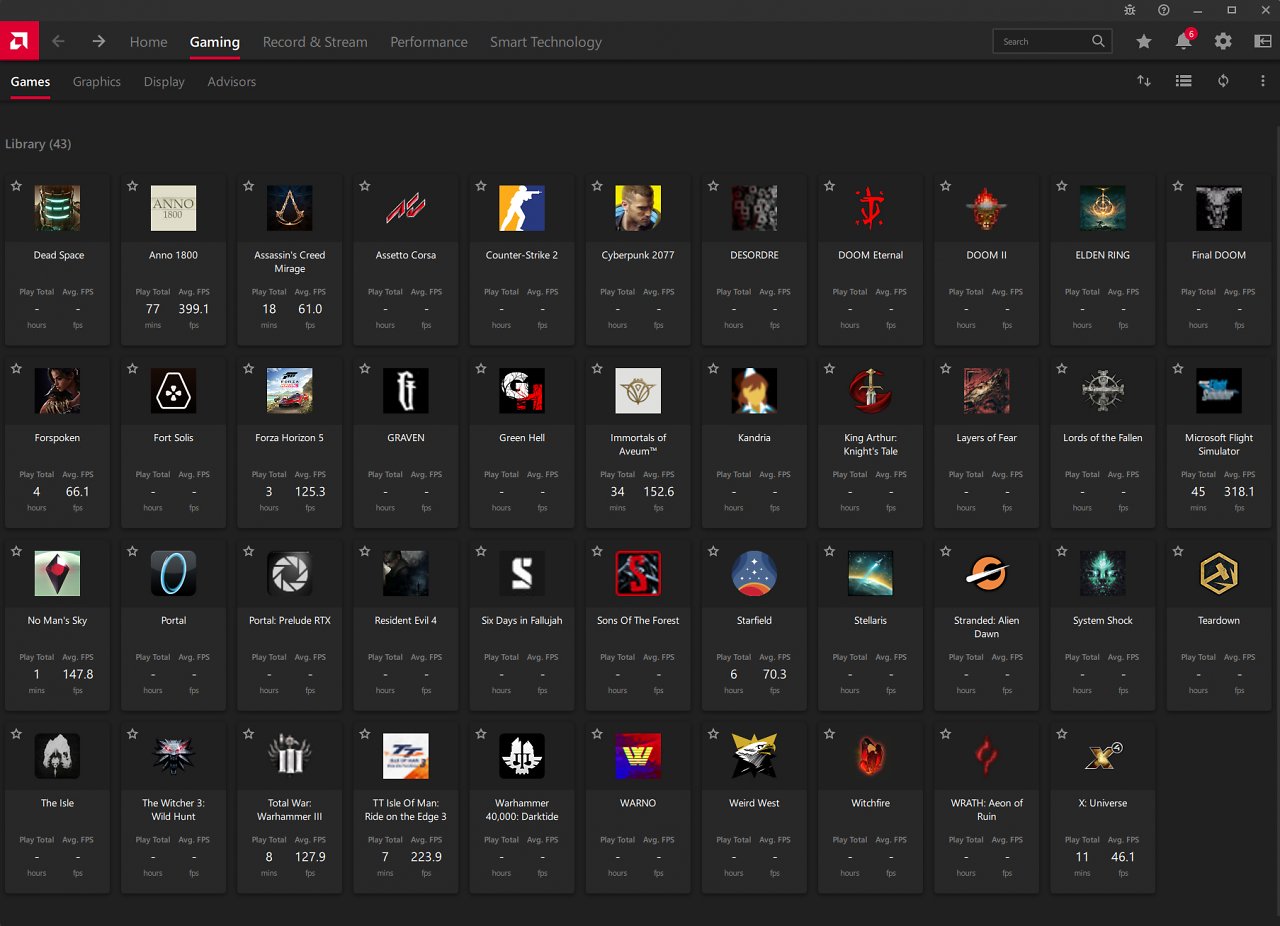Favorite Green Hell with its star
The image size is (1280, 926).
(481, 369)
